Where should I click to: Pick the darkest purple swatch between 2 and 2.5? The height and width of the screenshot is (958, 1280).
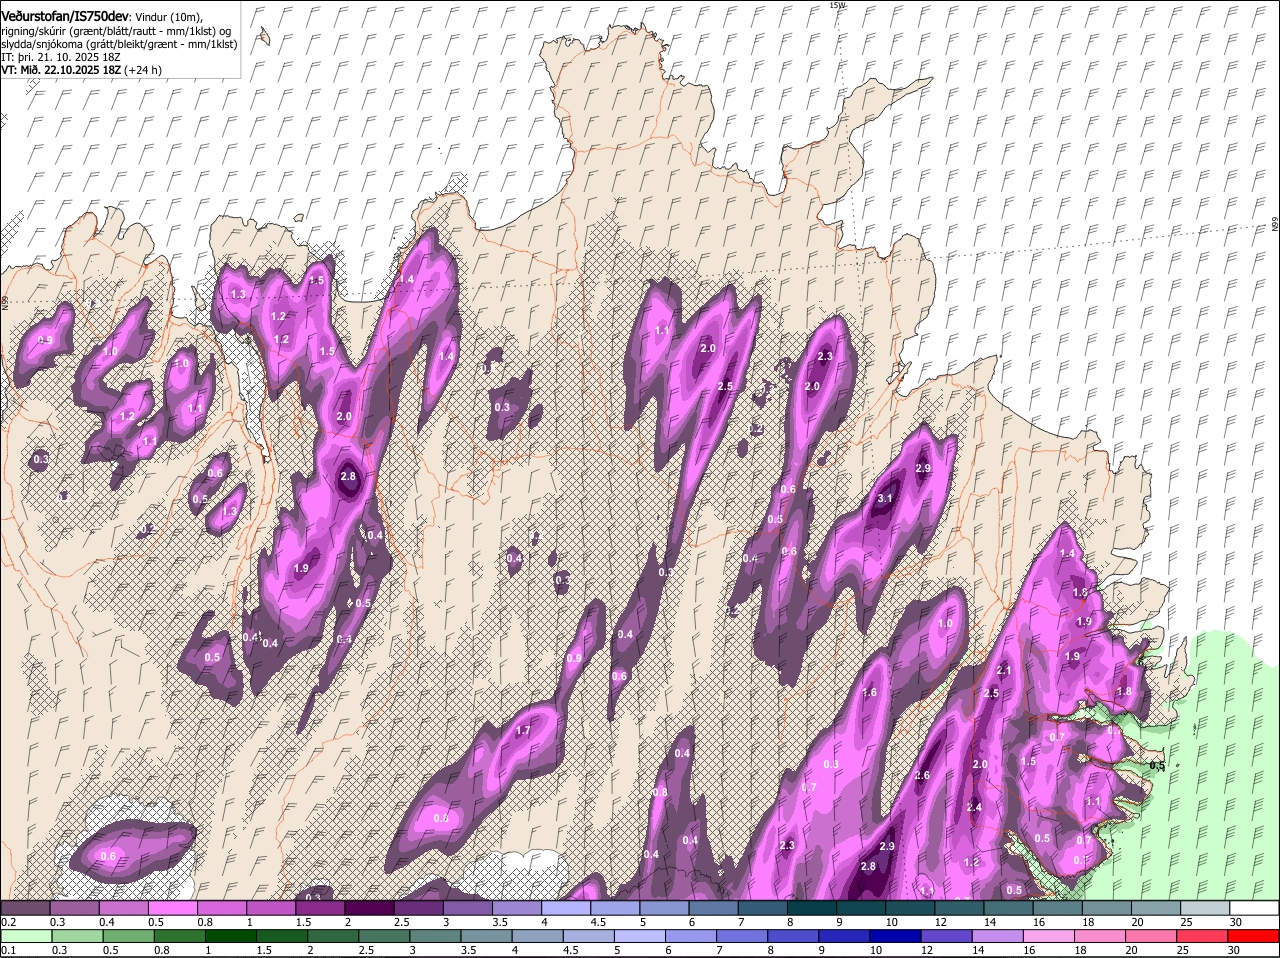pyautogui.click(x=369, y=908)
